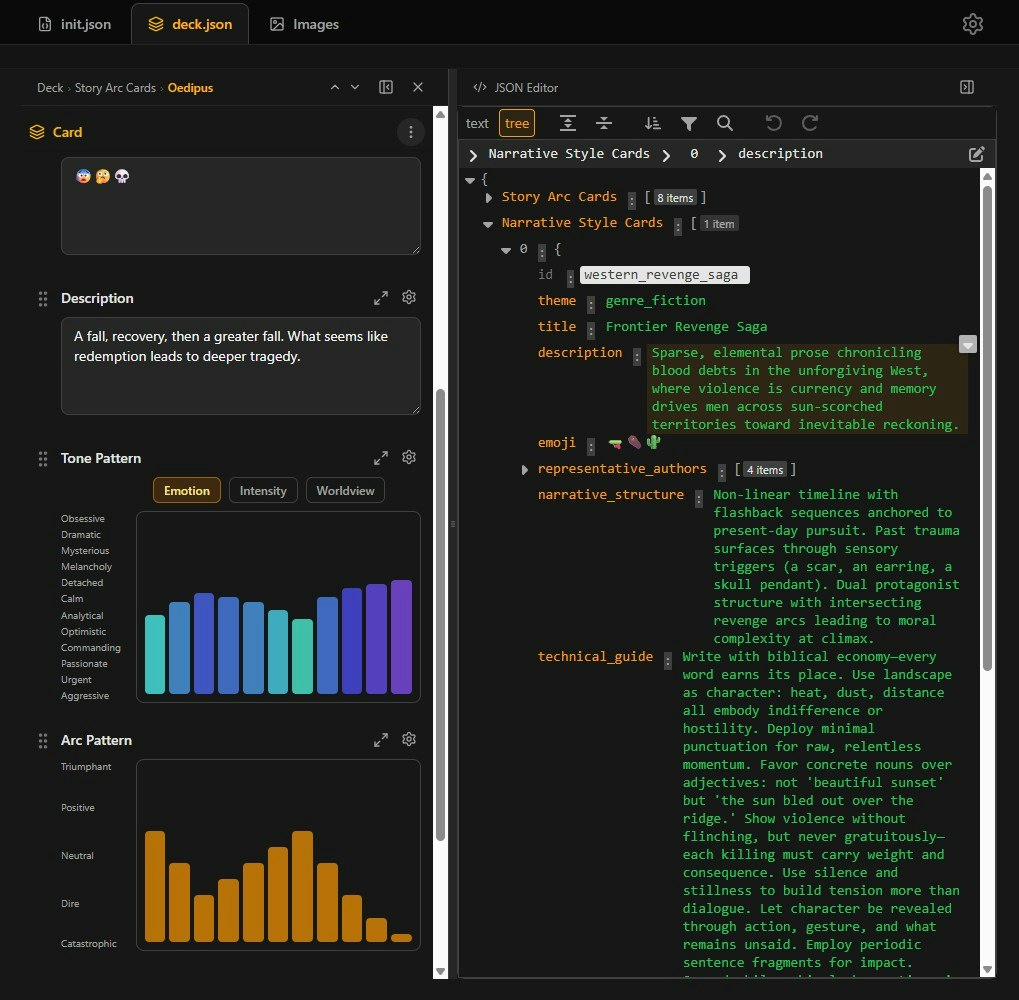This screenshot has width=1019, height=1000.
Task: Expand the Story Arc Cards node
Action: [x=489, y=198]
